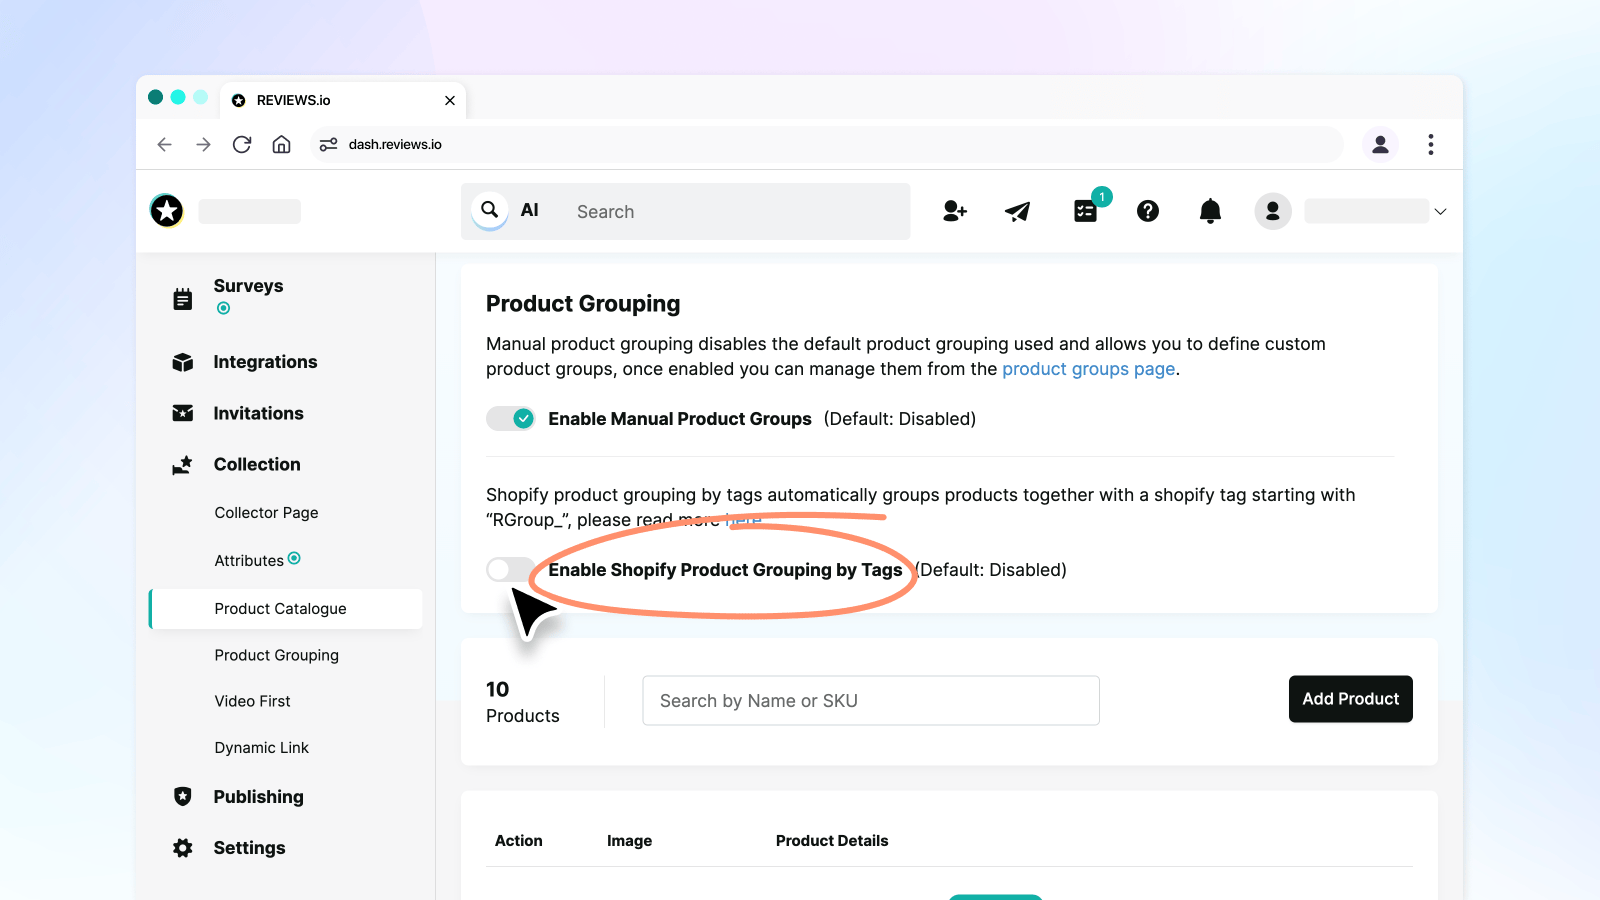This screenshot has width=1600, height=900.
Task: Open the paper plane send icon
Action: [1017, 211]
